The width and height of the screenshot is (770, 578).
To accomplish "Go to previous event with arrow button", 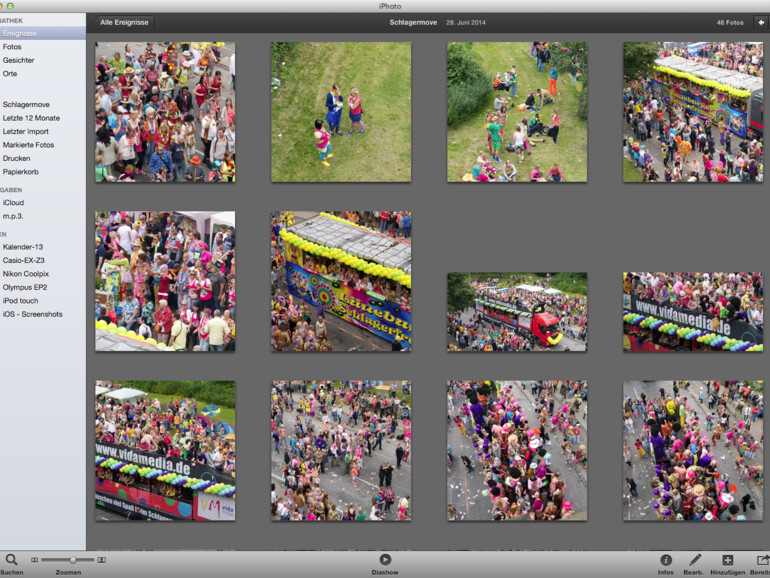I will (761, 23).
